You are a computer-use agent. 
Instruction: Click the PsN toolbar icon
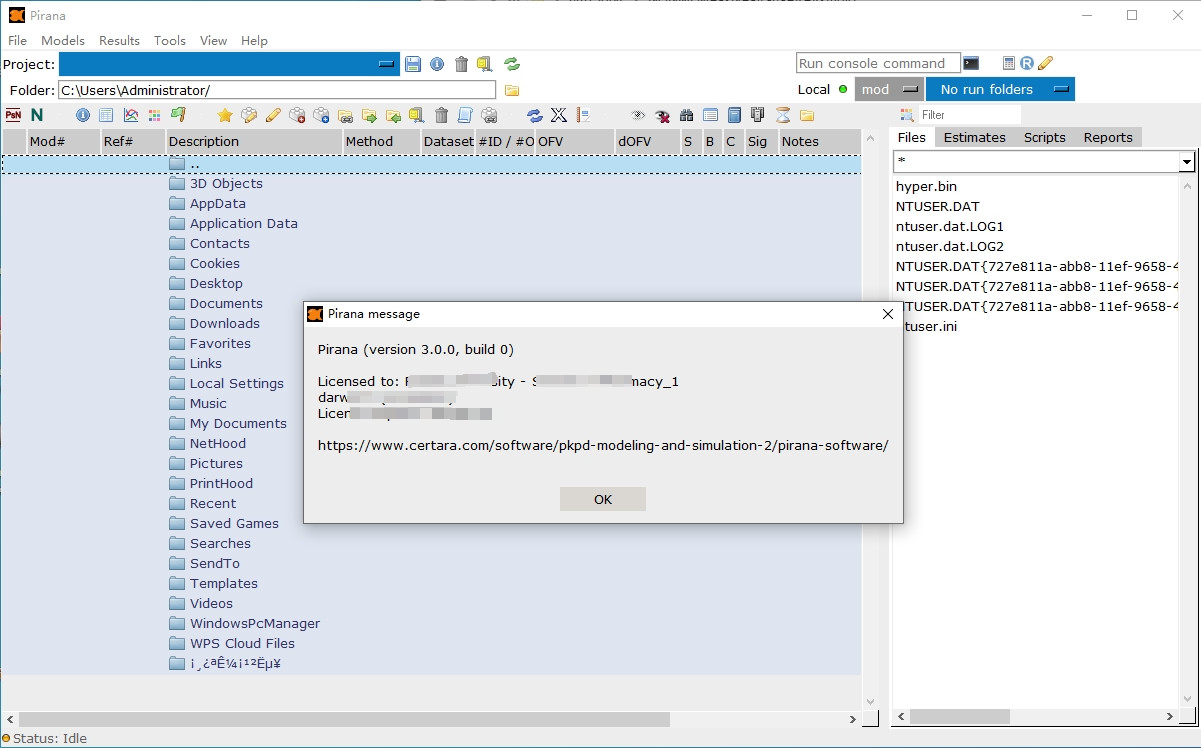pyautogui.click(x=13, y=115)
